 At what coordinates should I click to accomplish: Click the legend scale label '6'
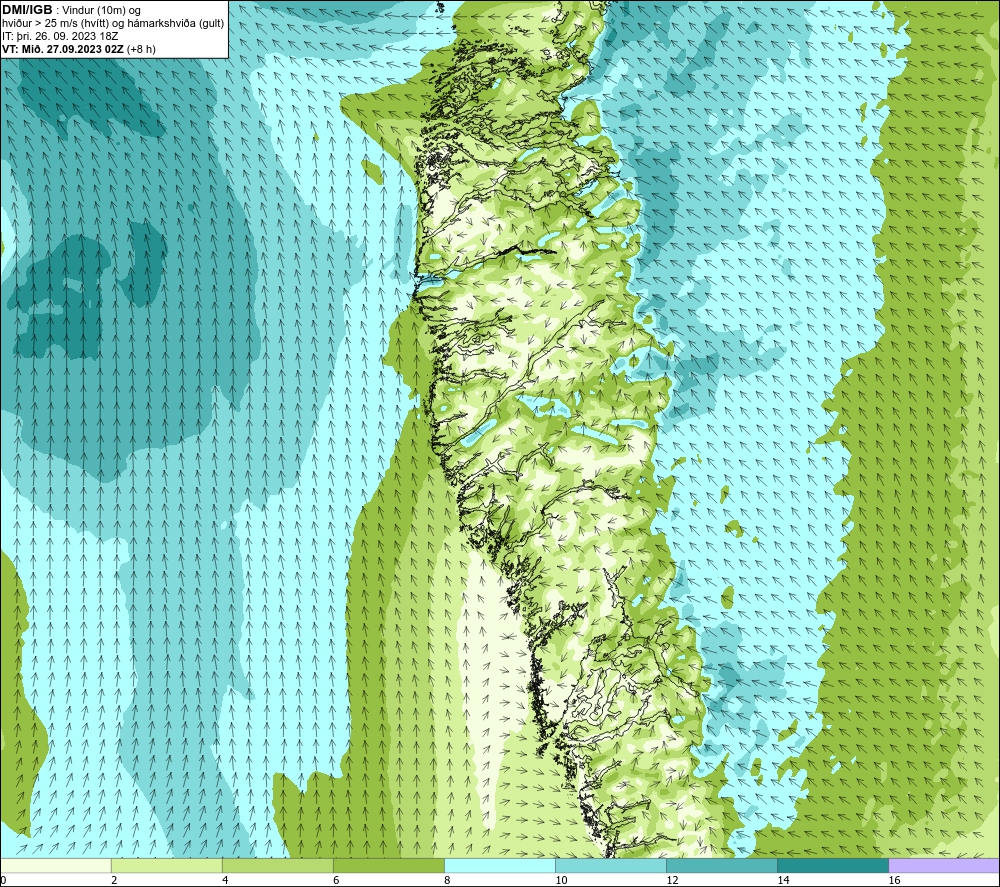(x=336, y=880)
